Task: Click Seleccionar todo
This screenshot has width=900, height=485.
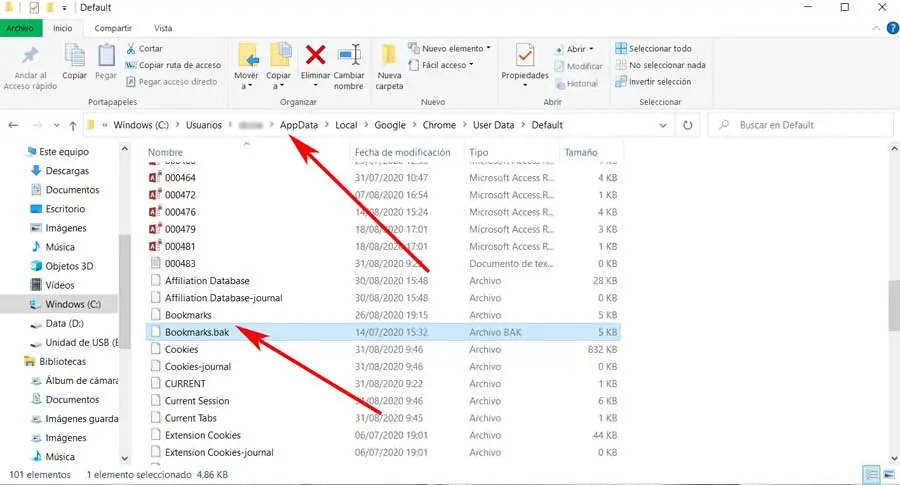Action: click(653, 49)
